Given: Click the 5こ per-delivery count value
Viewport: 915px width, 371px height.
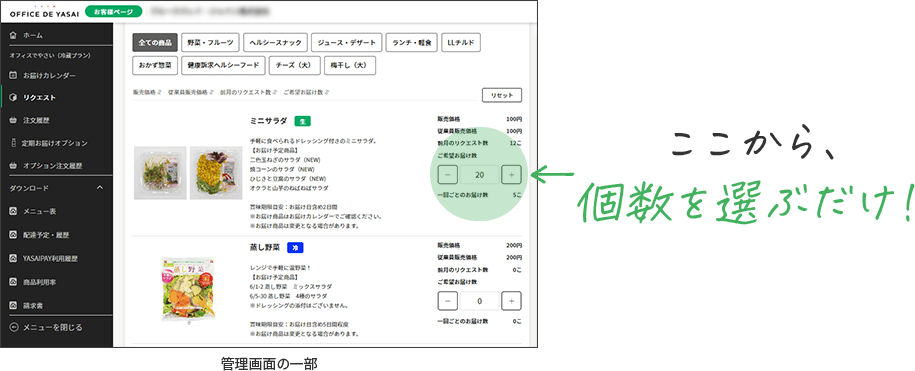Looking at the screenshot, I should coord(518,195).
